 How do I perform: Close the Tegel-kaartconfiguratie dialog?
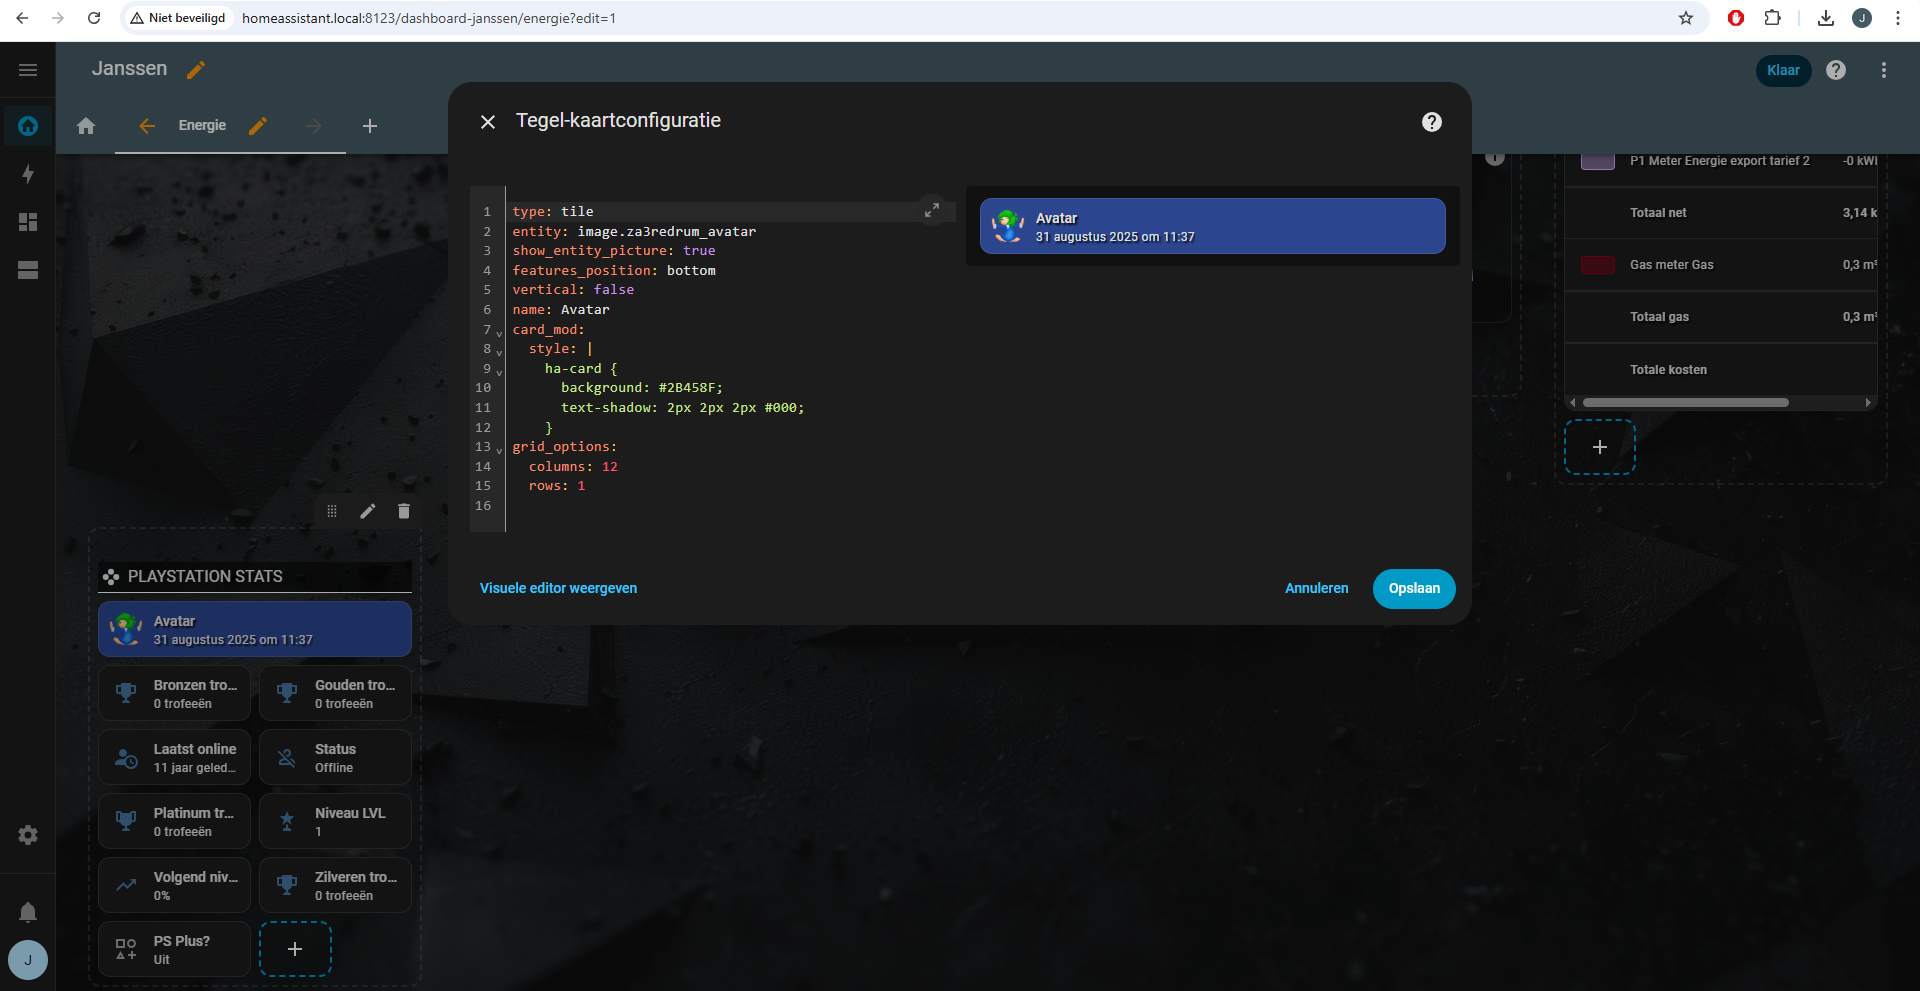(x=488, y=122)
